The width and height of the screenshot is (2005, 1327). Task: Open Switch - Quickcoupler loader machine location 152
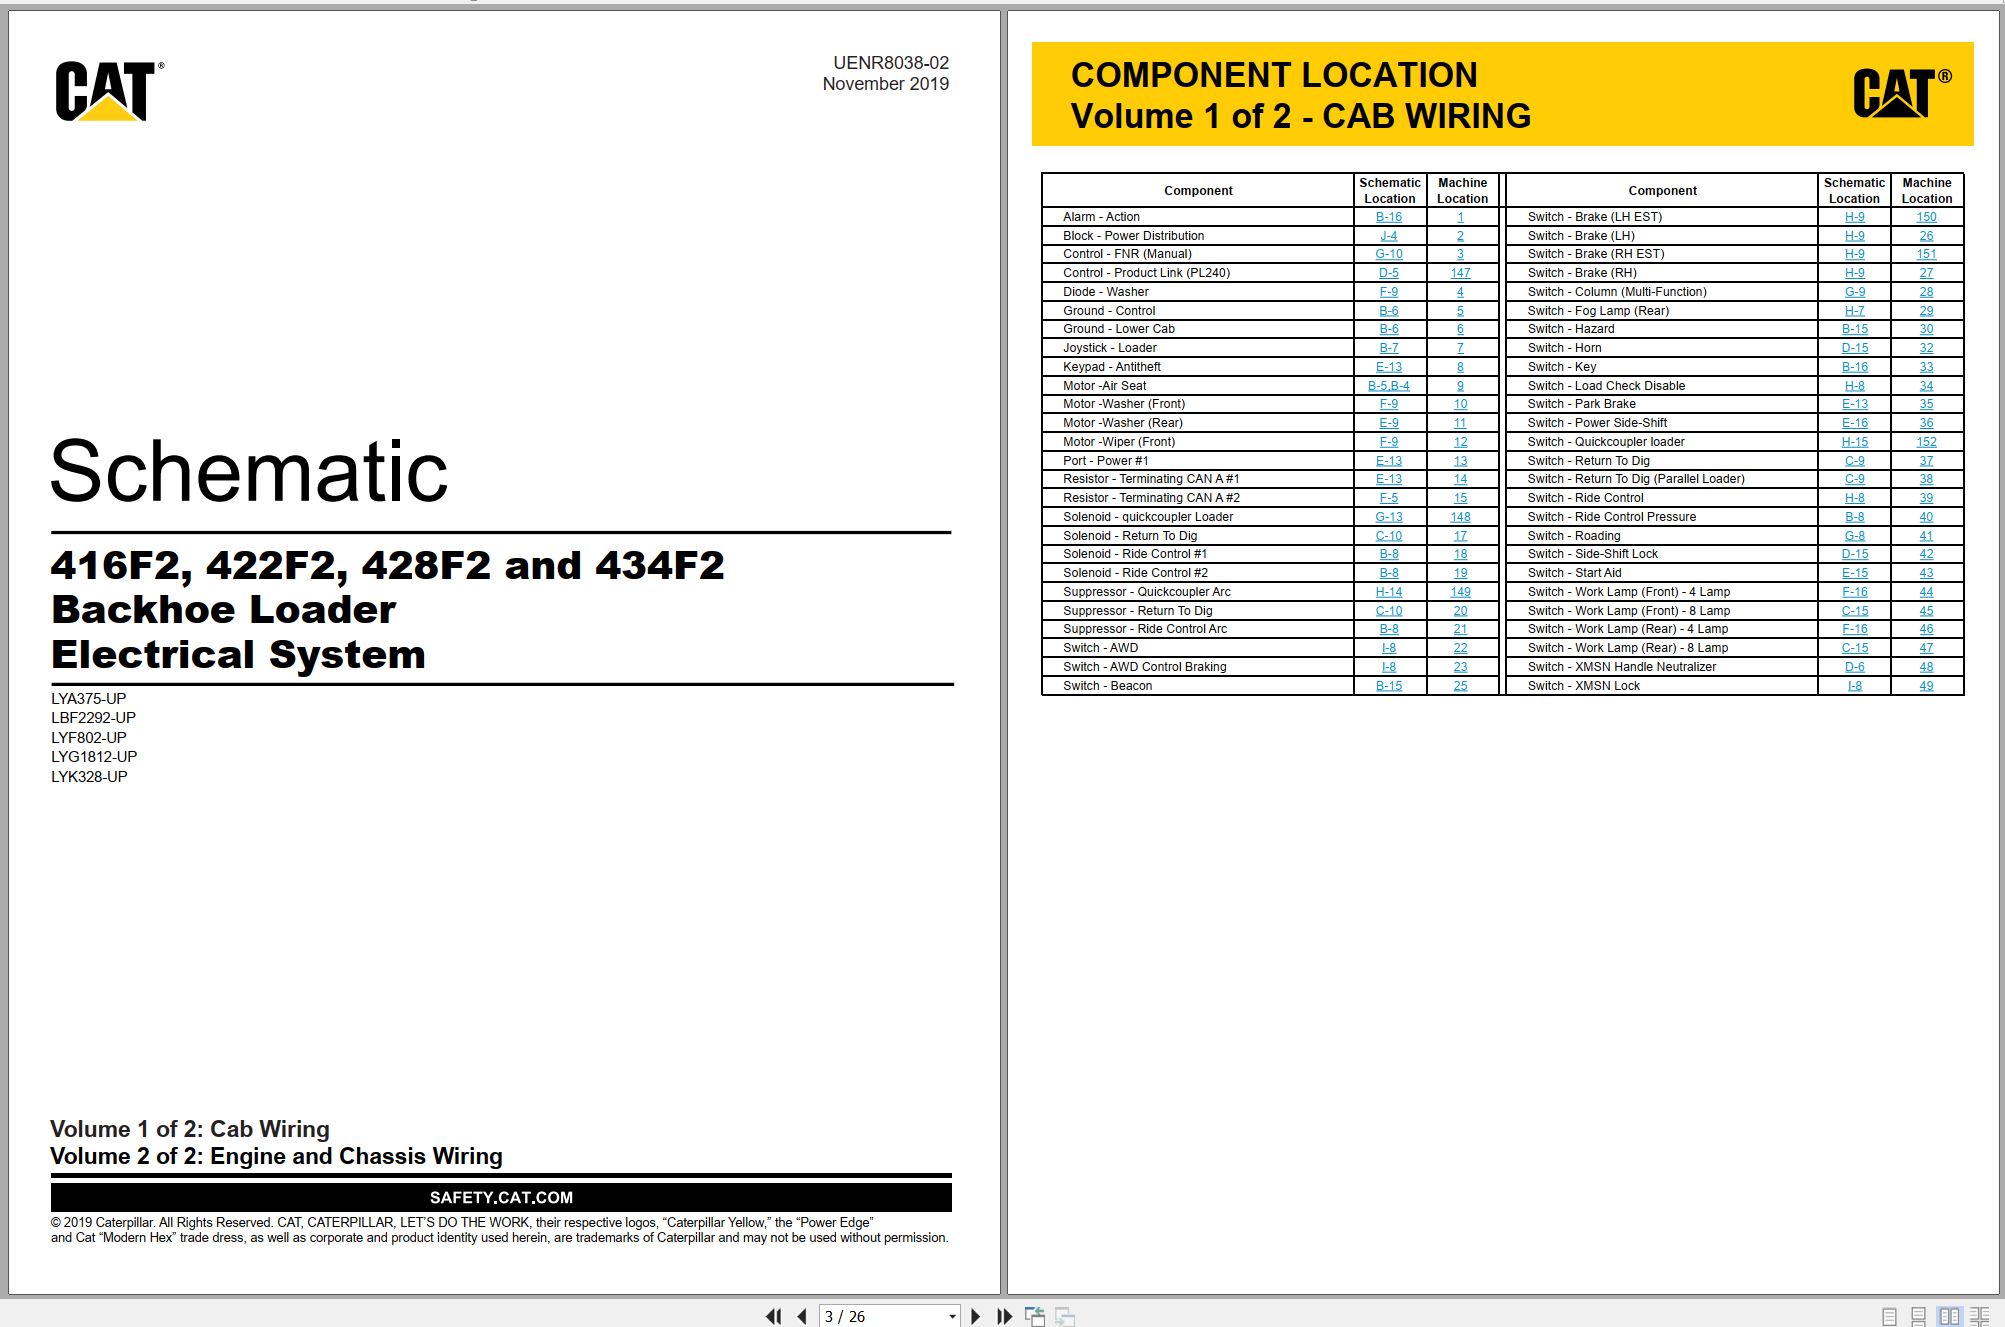[1926, 442]
